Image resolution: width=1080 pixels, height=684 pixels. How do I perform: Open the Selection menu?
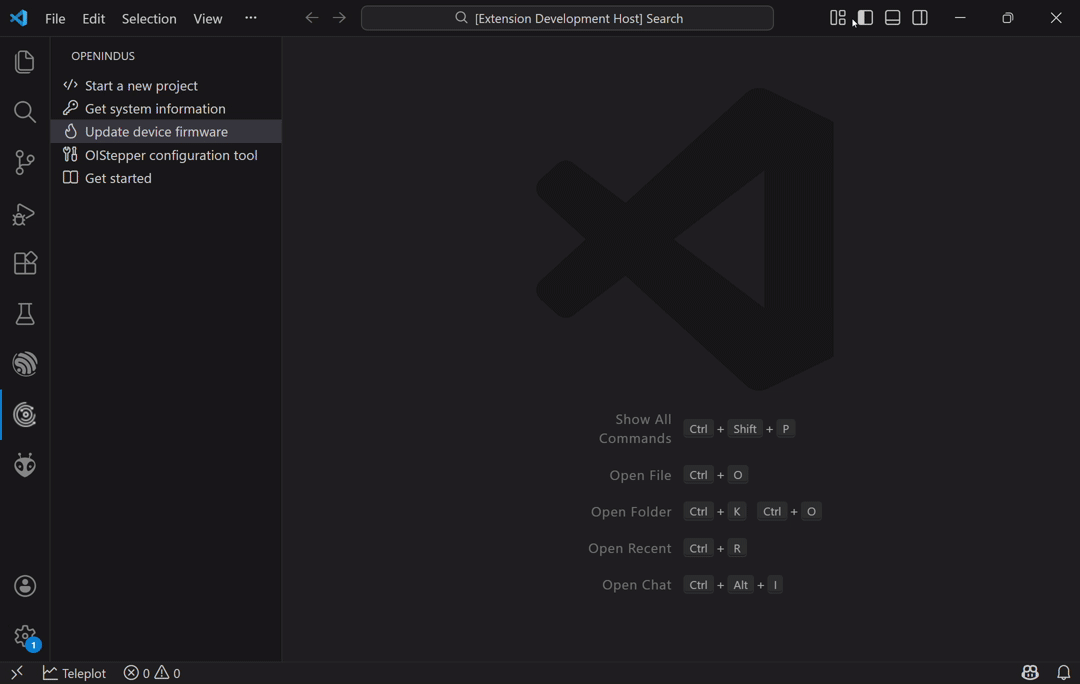click(x=149, y=19)
